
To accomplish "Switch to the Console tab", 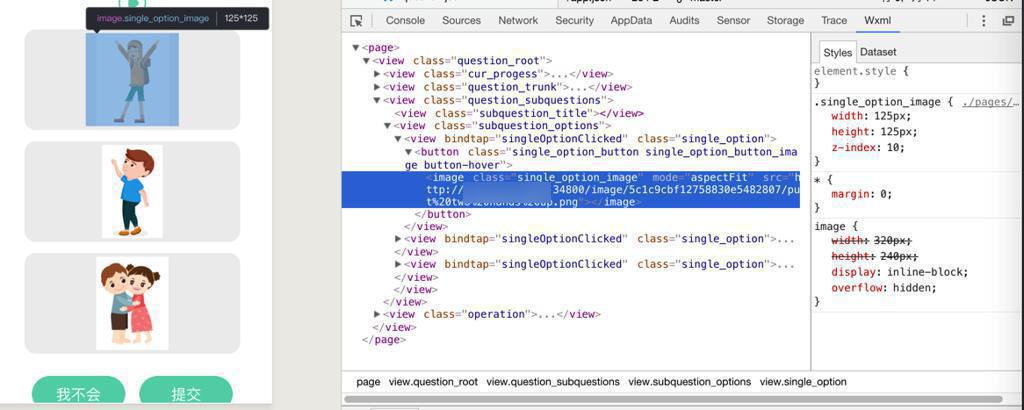I will [405, 20].
